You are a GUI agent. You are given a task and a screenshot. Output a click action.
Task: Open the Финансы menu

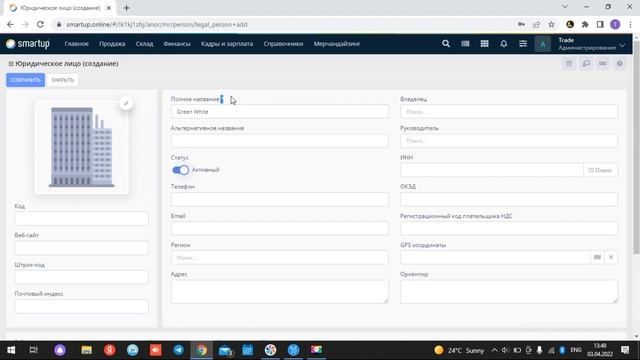click(x=177, y=44)
